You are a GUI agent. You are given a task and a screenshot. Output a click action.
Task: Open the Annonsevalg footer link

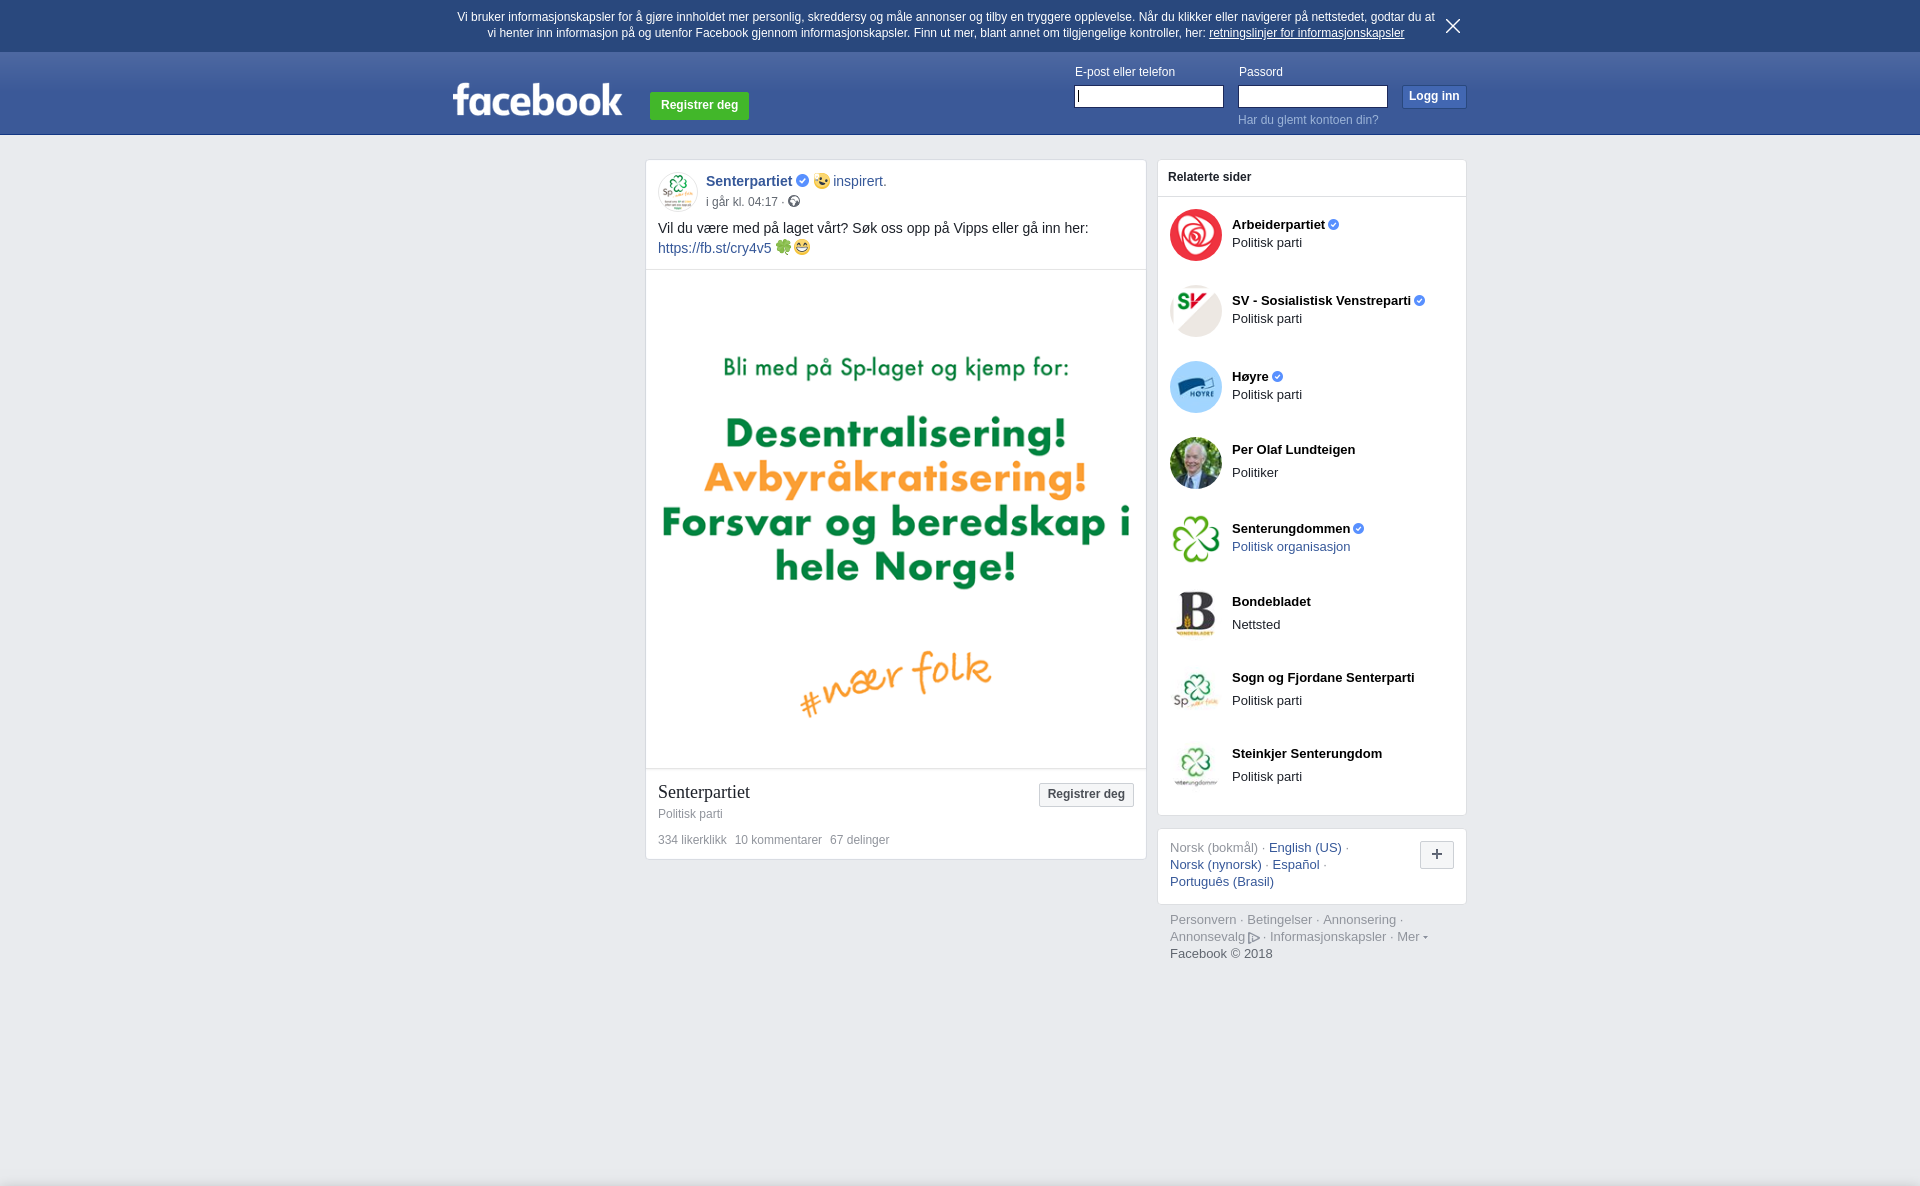click(x=1207, y=937)
